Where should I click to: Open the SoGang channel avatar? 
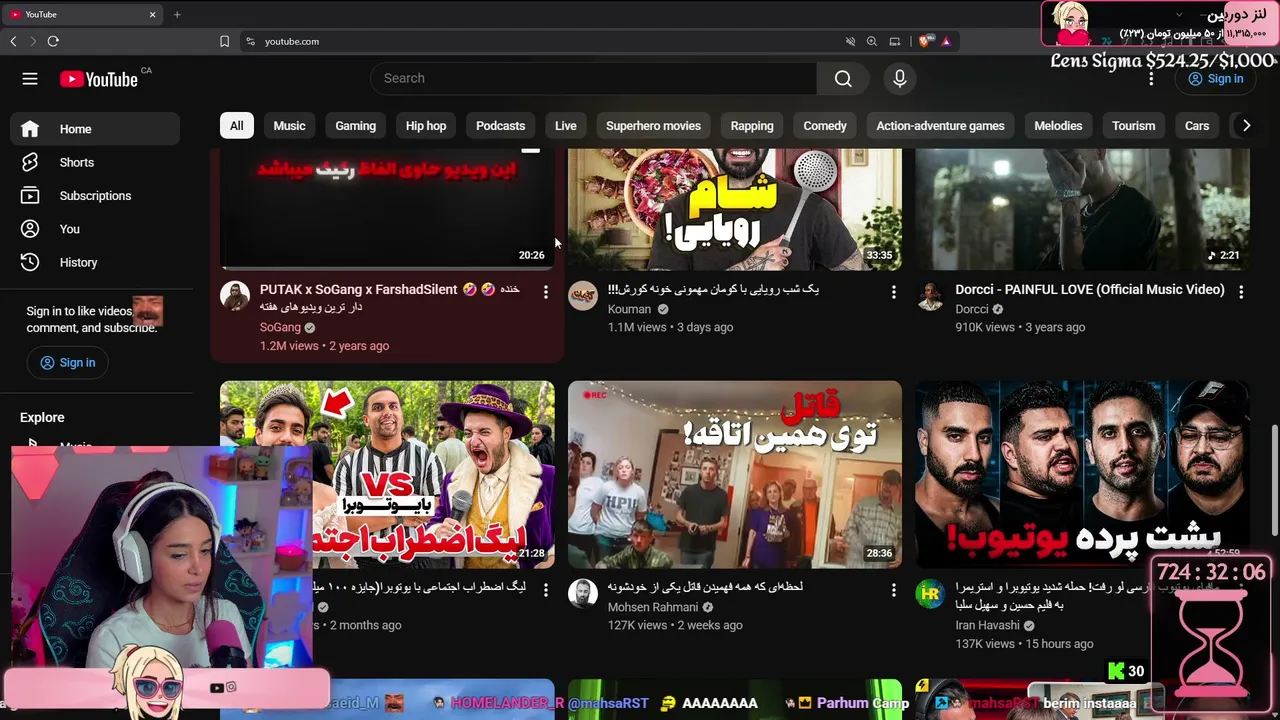[x=235, y=296]
